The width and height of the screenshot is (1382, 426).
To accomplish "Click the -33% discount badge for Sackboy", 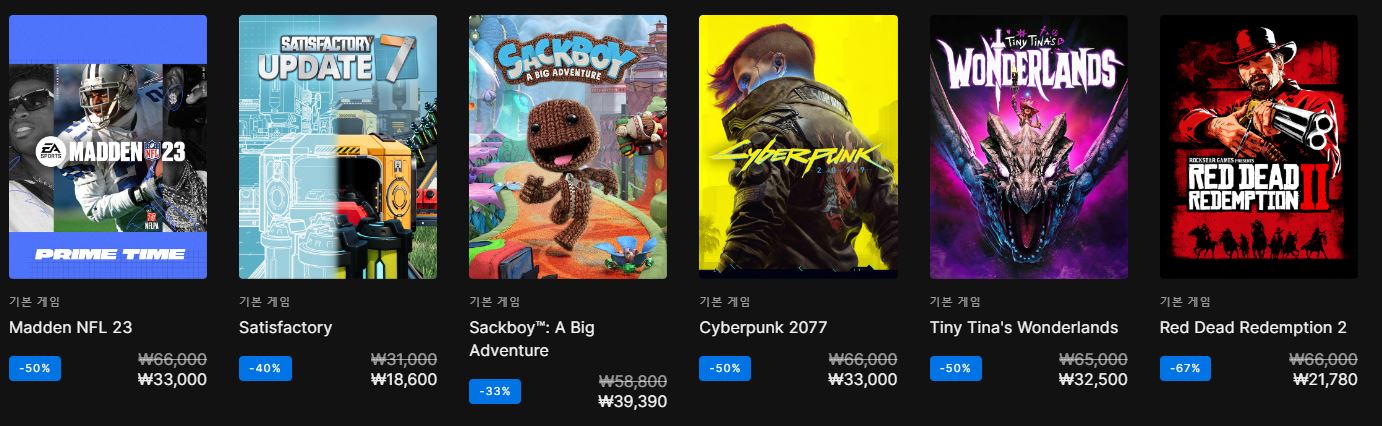I will 495,391.
